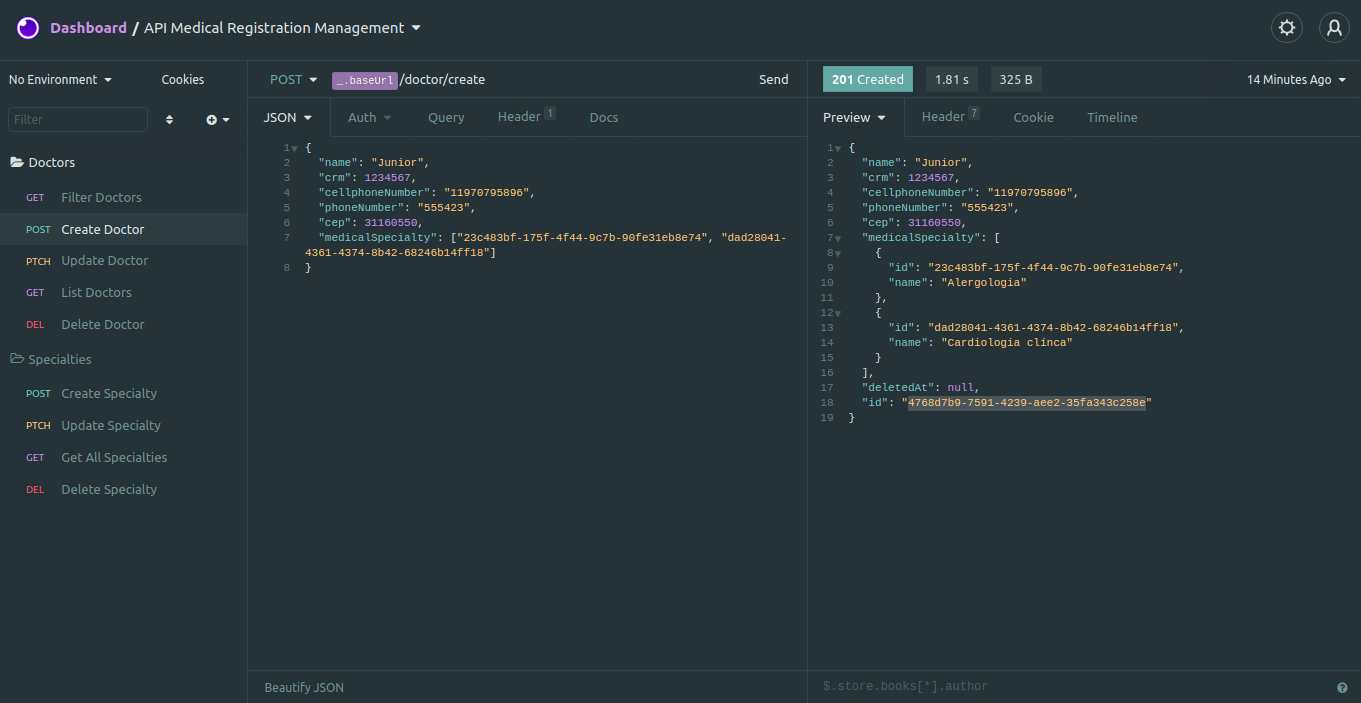The image size is (1361, 703).
Task: Switch to the Docs tab
Action: click(604, 118)
